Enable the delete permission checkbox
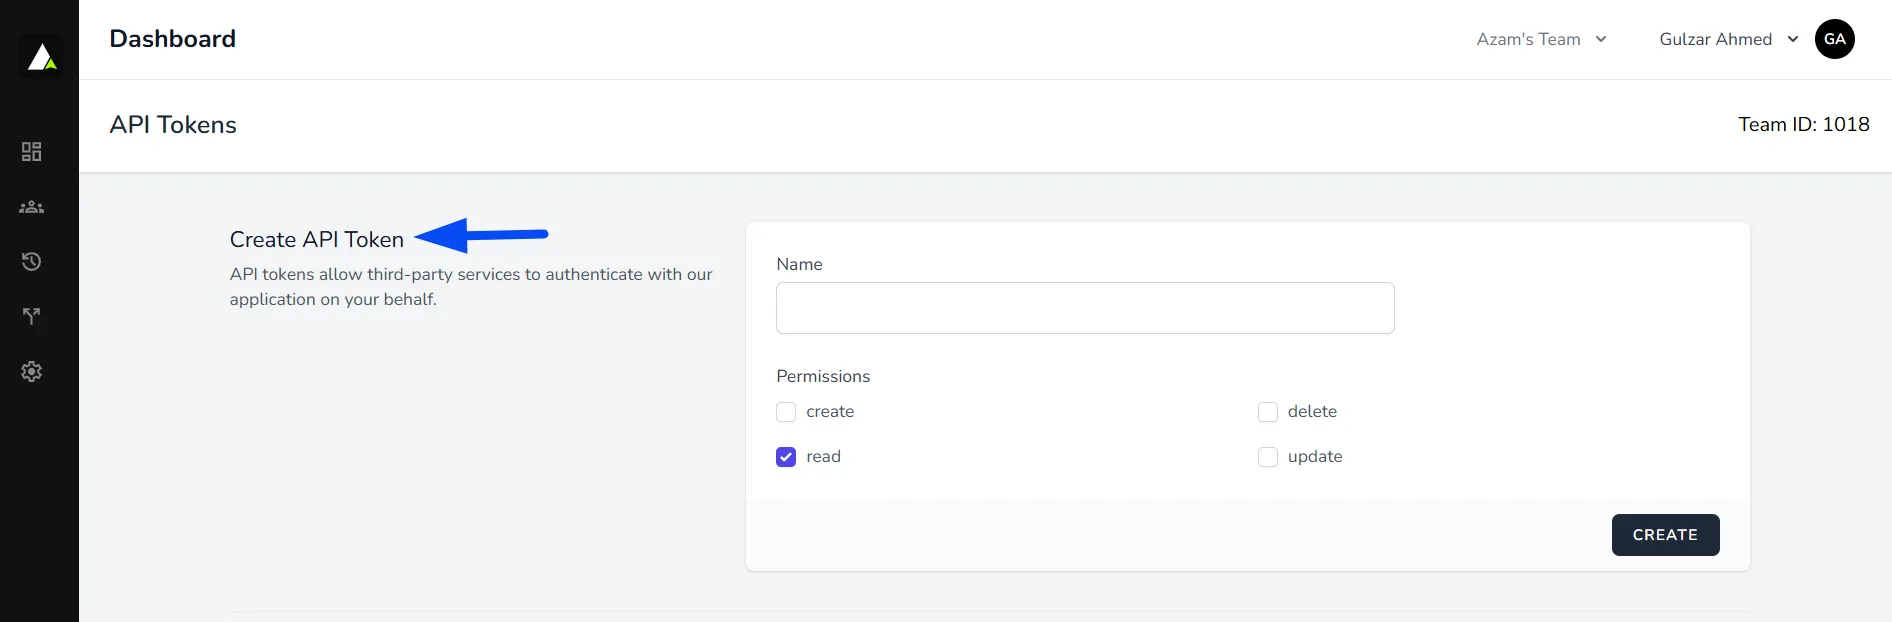 [1268, 412]
